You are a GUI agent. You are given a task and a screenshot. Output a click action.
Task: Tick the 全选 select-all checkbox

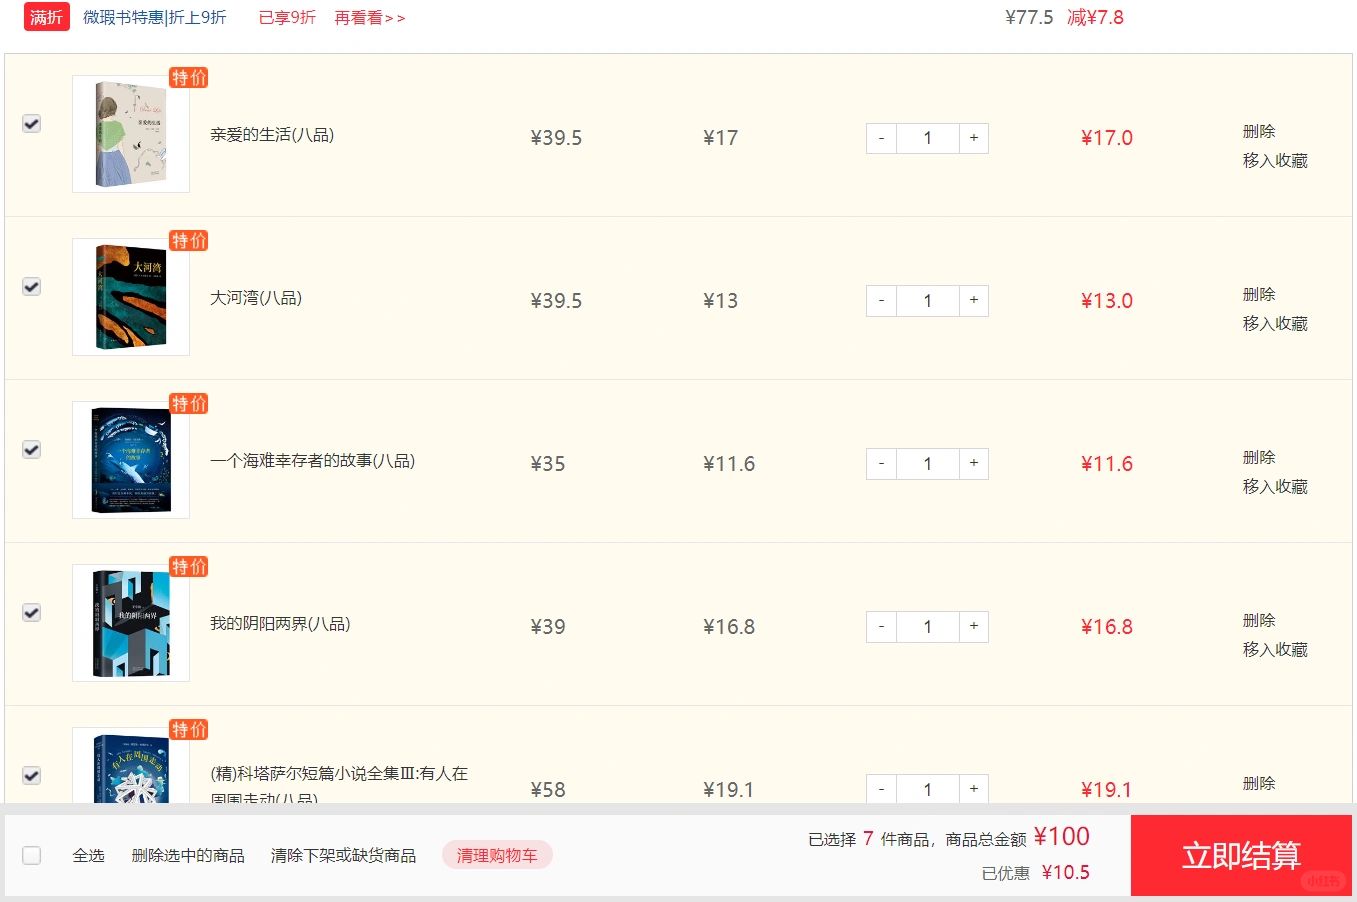pos(32,855)
